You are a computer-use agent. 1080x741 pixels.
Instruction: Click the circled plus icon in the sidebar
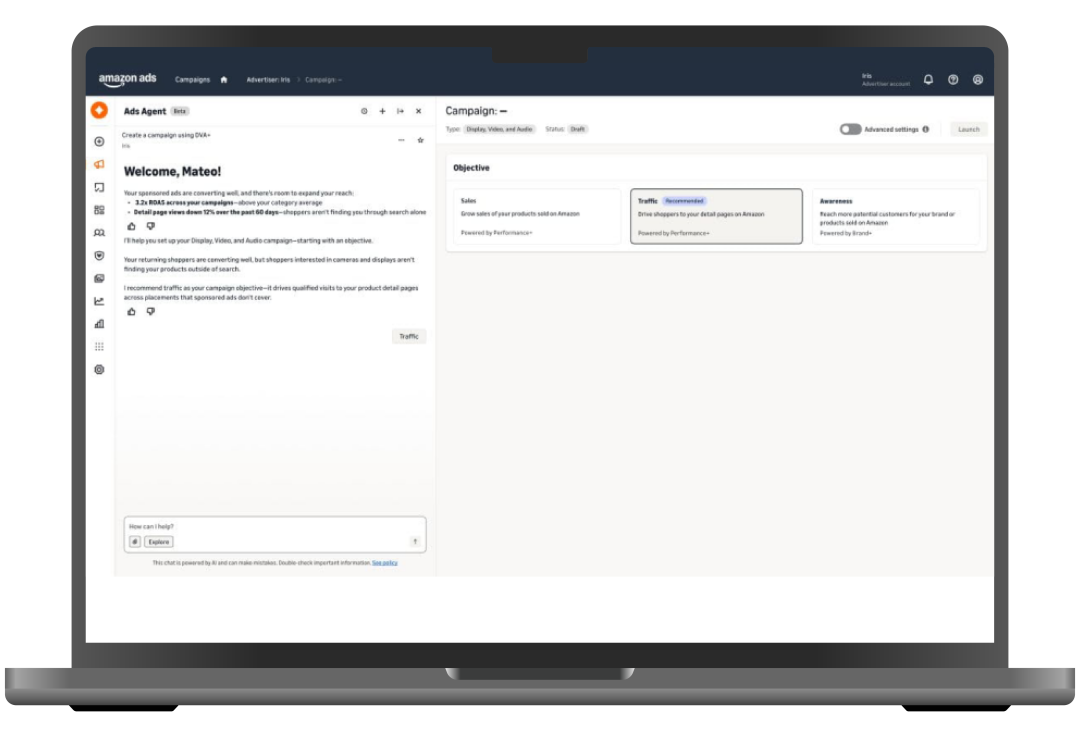click(99, 141)
